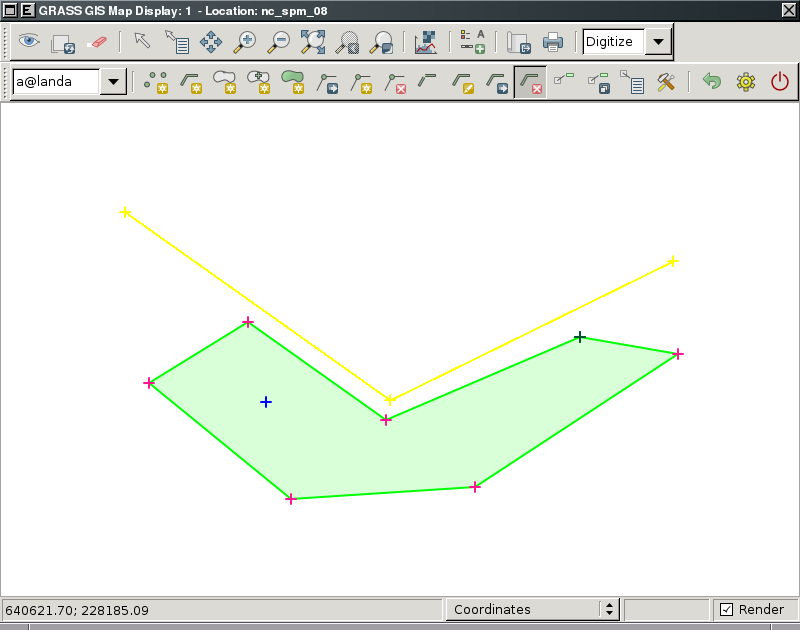Click the Display map eye icon
The width and height of the screenshot is (800, 630).
(29, 41)
